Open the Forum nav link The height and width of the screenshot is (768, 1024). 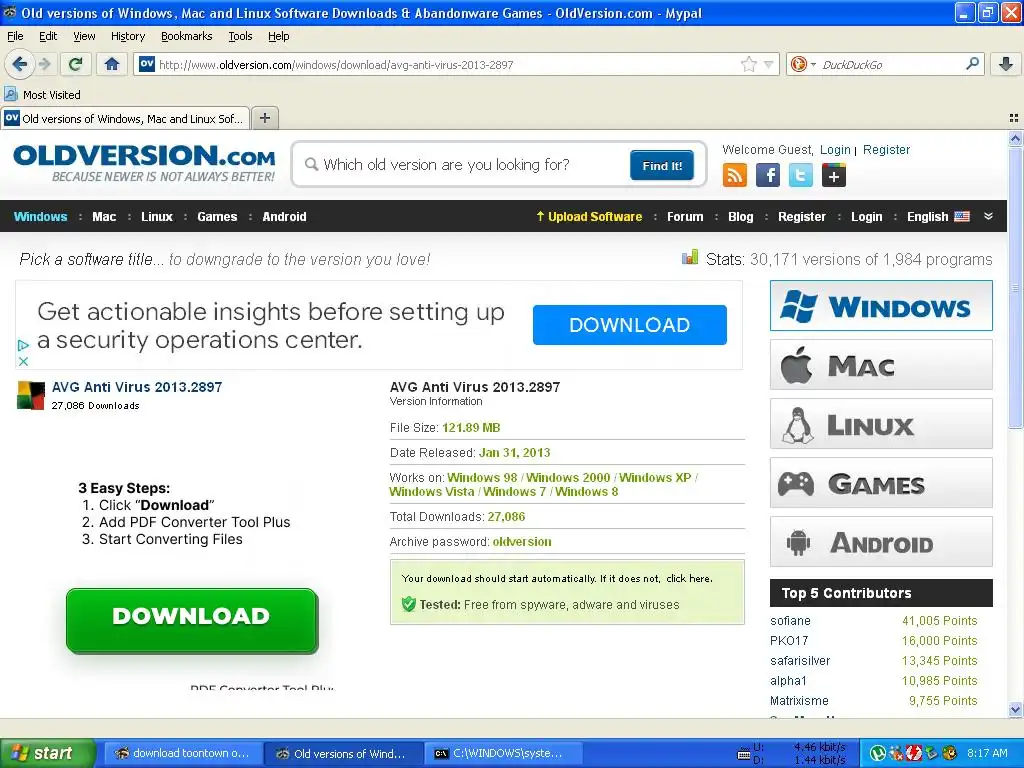(x=685, y=217)
